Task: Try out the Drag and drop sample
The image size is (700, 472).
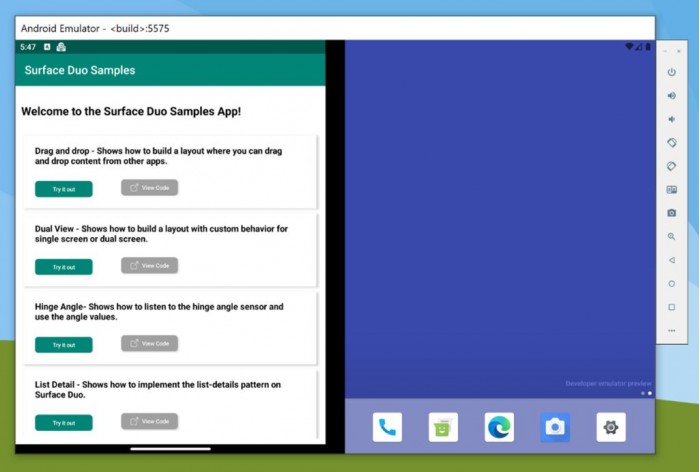Action: coord(64,189)
